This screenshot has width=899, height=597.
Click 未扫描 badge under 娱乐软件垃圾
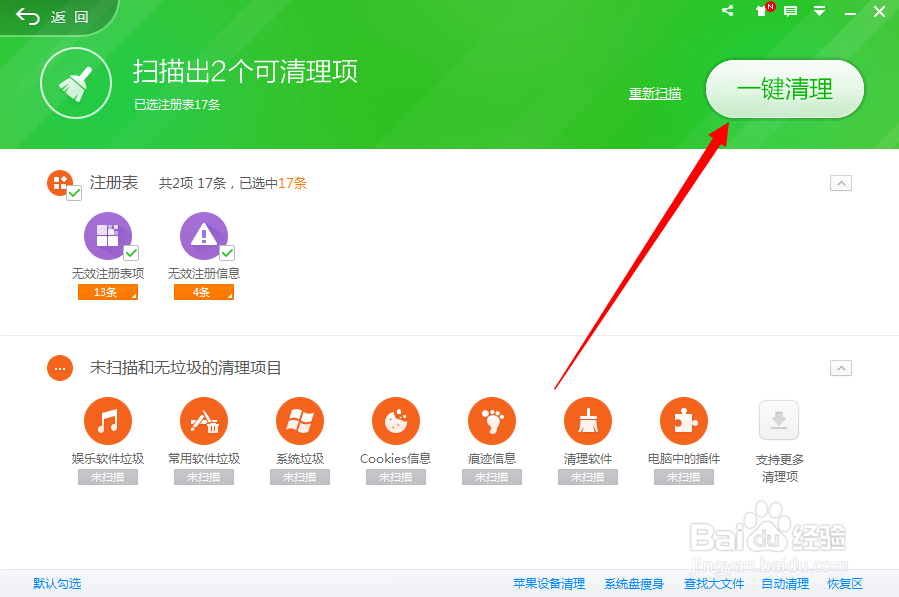pyautogui.click(x=108, y=477)
